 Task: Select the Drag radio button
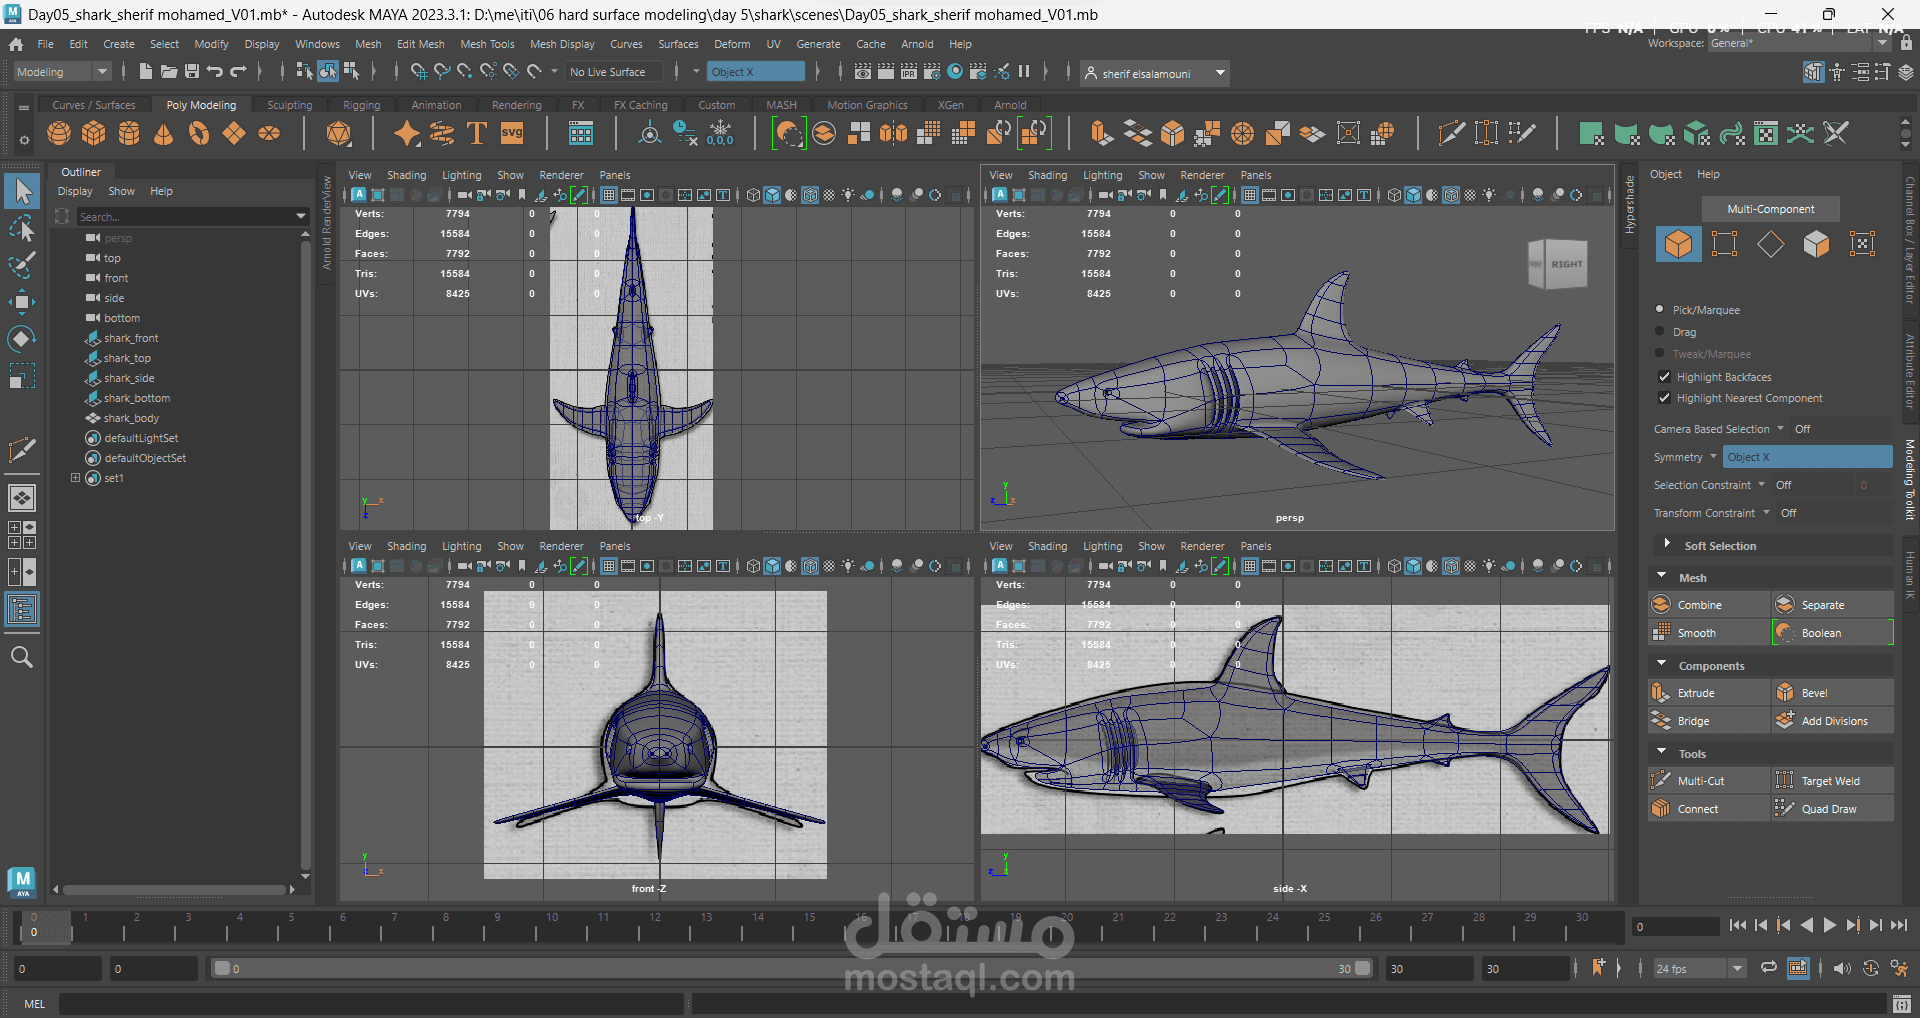point(1661,332)
